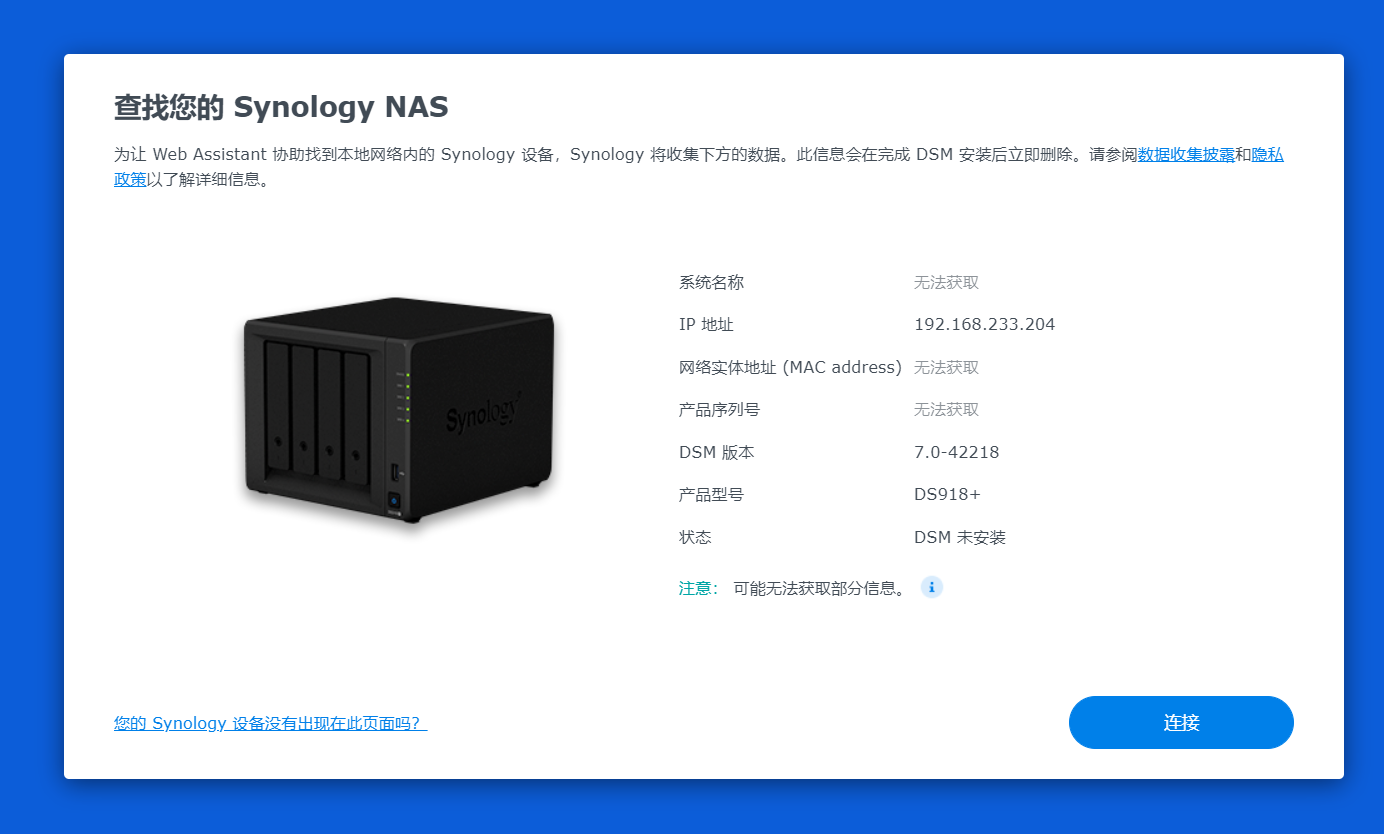Click the 系统名称 label

coord(711,283)
